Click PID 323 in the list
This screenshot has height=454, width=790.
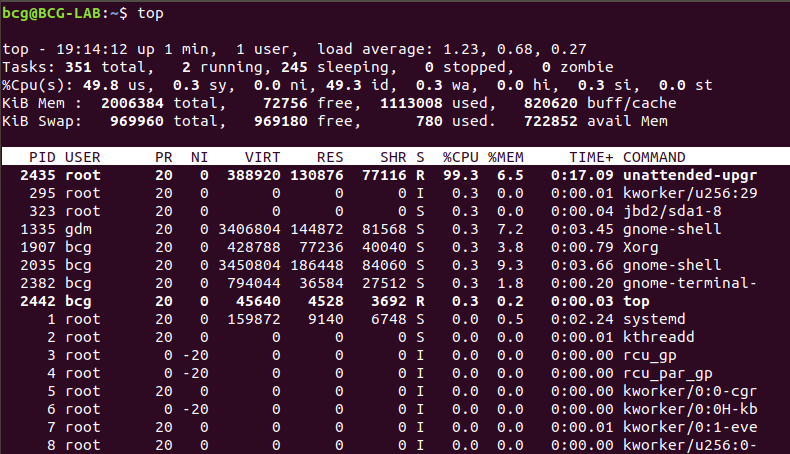point(42,211)
